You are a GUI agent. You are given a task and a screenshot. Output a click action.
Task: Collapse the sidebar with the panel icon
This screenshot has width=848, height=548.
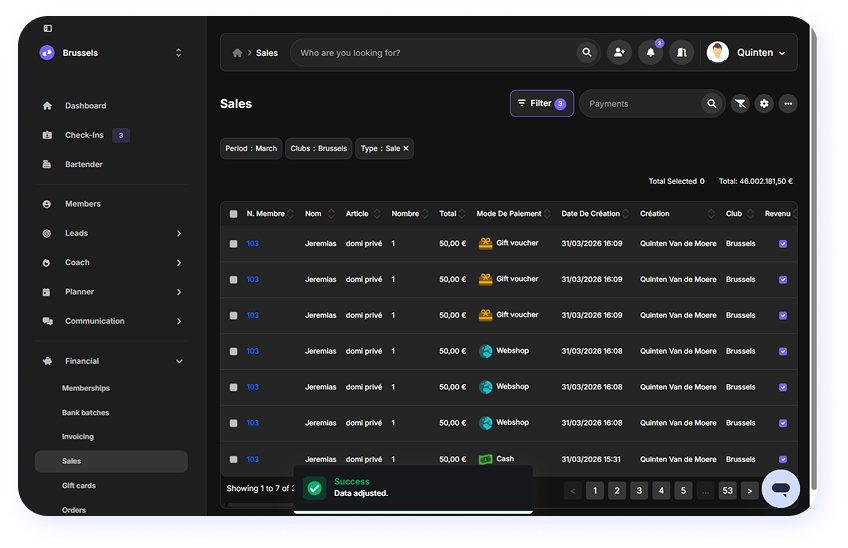(47, 28)
